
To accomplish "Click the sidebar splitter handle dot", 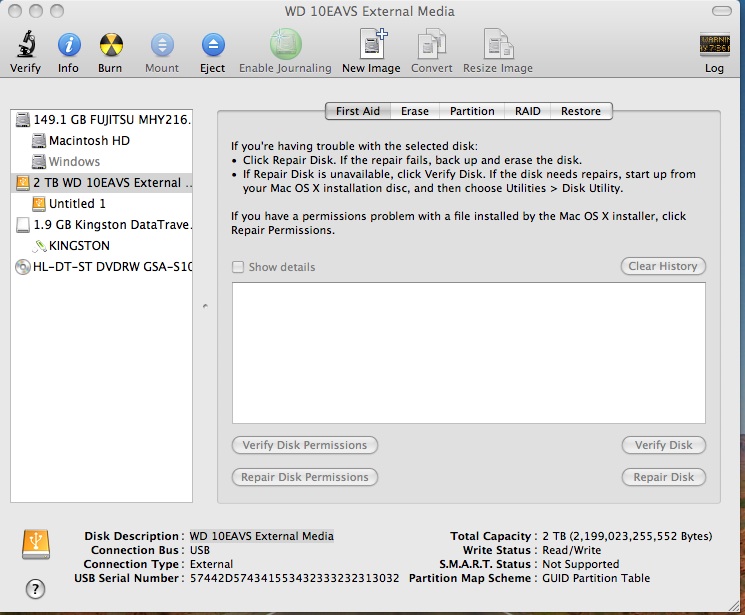I will 205,306.
